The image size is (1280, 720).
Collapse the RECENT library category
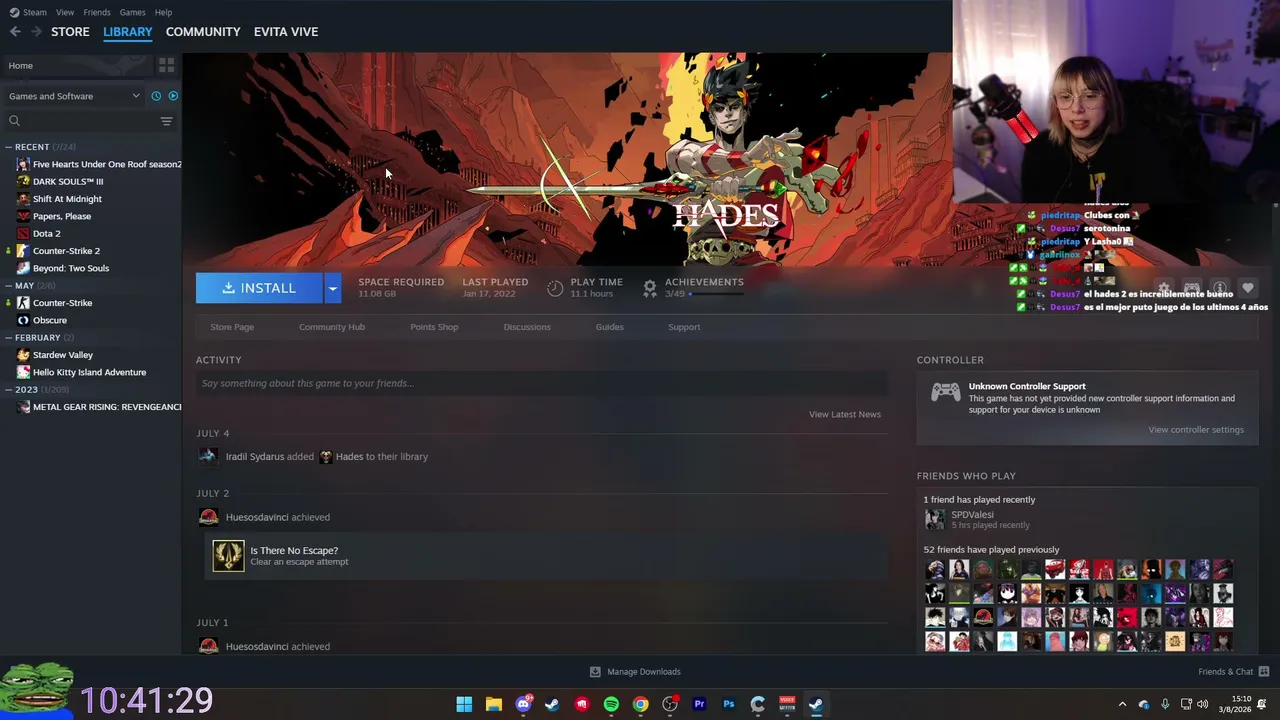(9, 147)
